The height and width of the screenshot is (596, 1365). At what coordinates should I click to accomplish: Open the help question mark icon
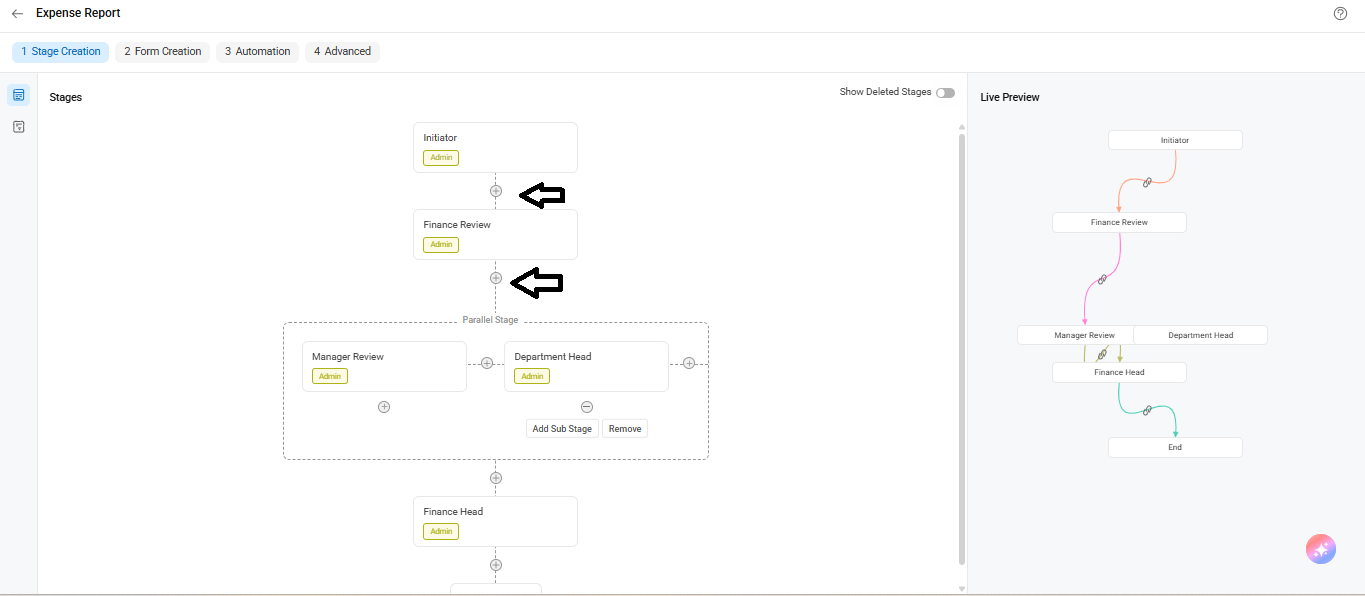click(1341, 14)
